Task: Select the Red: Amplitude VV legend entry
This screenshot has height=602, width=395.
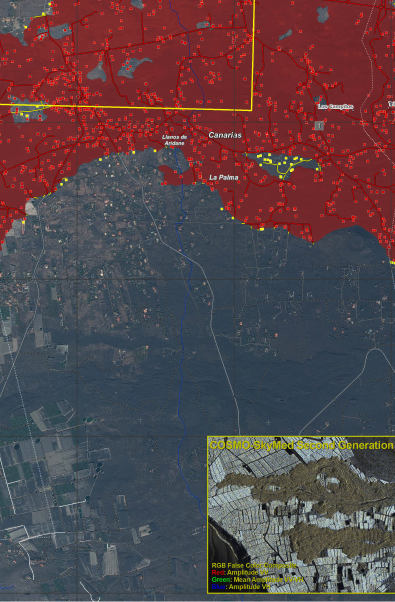Action: (240, 572)
